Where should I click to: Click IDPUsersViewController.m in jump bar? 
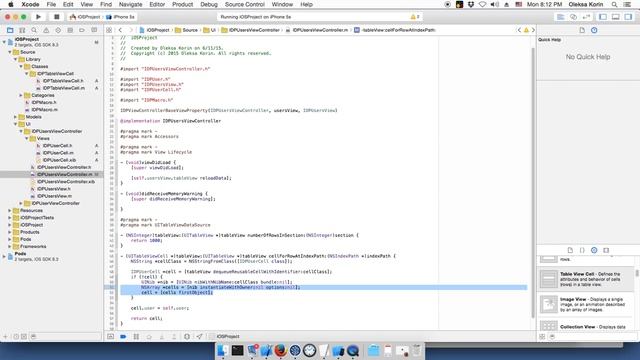point(317,30)
